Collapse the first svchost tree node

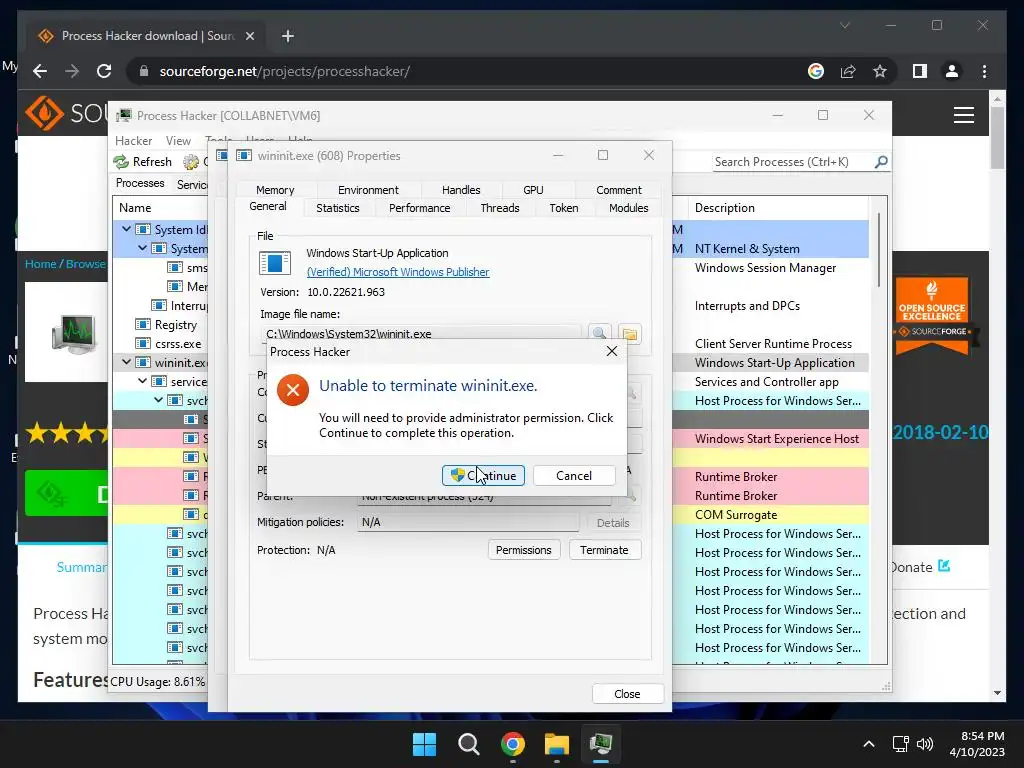[159, 400]
